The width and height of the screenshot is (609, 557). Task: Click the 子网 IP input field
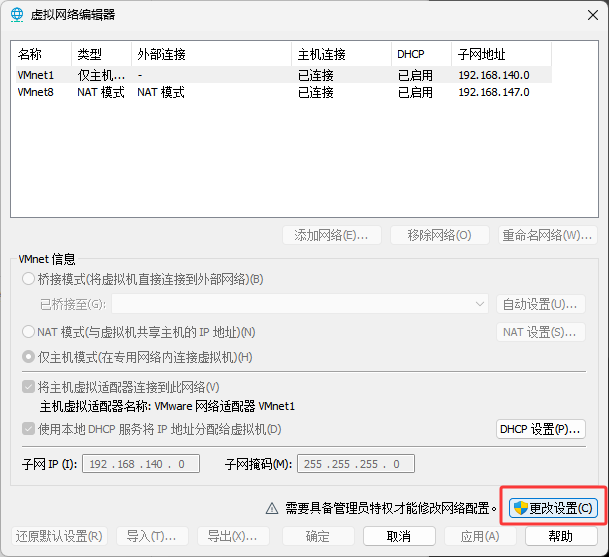click(141, 464)
